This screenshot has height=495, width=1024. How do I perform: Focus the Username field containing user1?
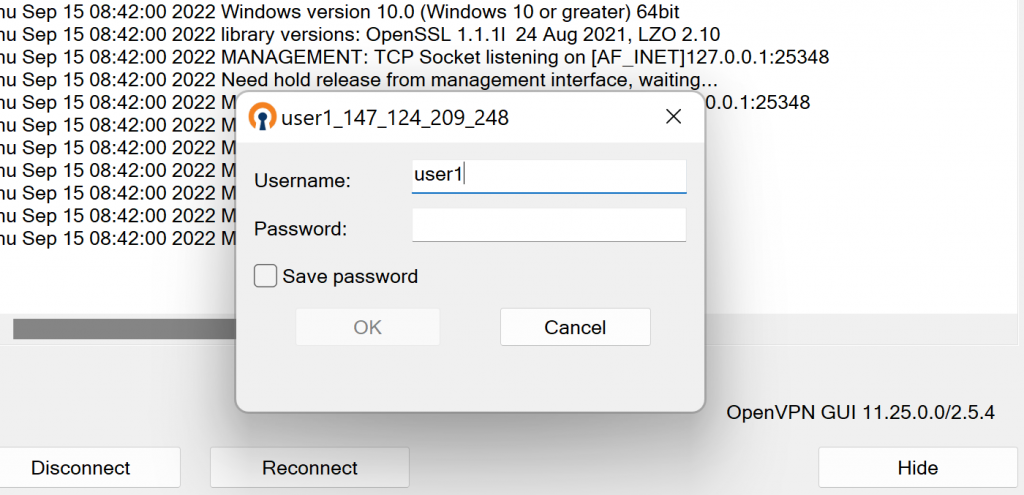coord(549,176)
